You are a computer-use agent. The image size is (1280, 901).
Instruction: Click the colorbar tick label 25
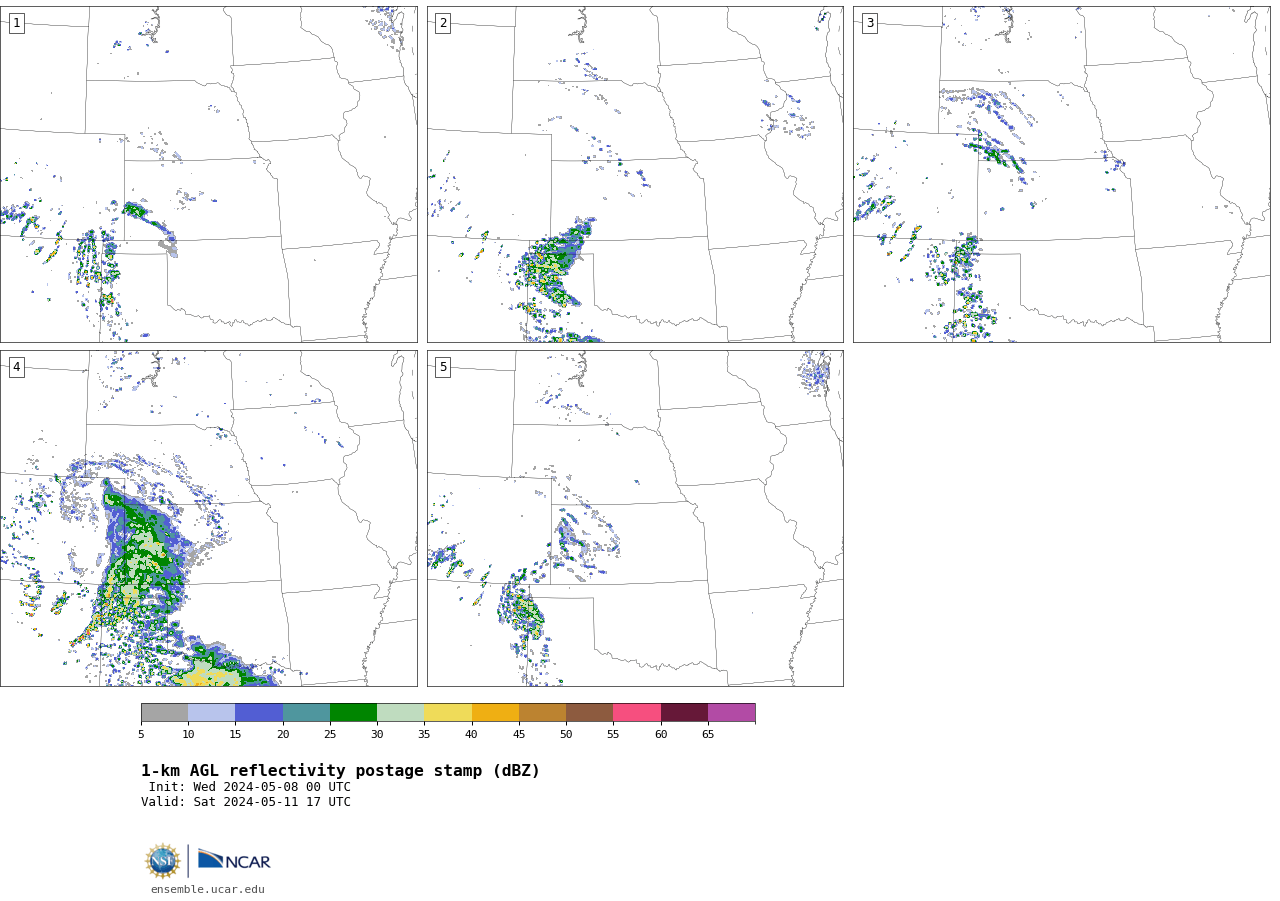tap(330, 735)
